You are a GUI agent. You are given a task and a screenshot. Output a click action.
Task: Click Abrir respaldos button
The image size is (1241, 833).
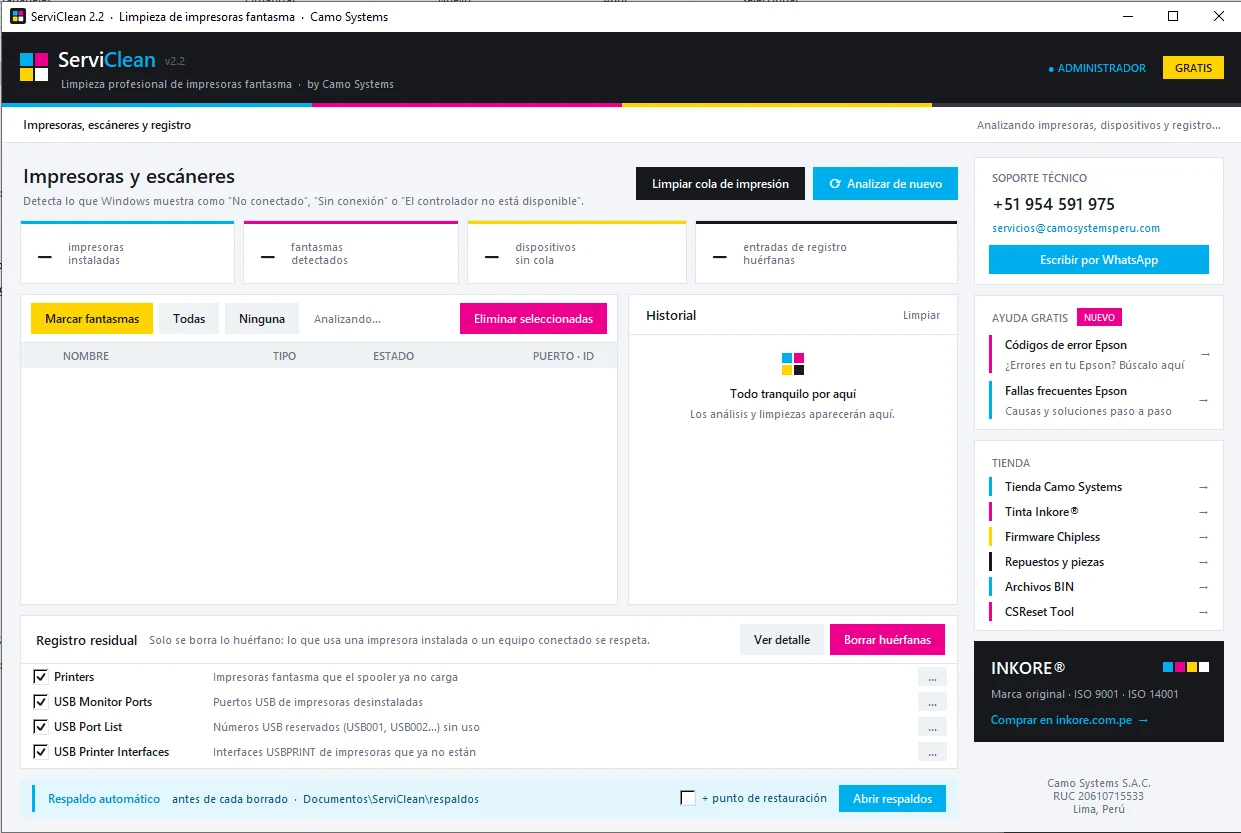pyautogui.click(x=892, y=798)
